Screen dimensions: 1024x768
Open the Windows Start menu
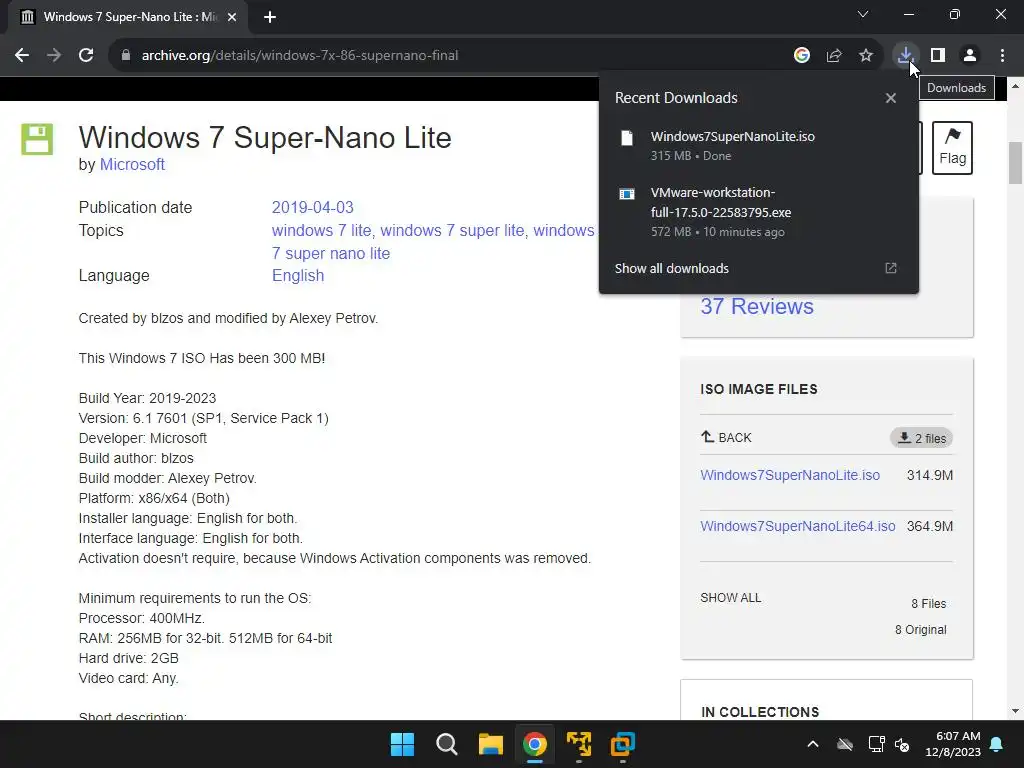pyautogui.click(x=402, y=744)
